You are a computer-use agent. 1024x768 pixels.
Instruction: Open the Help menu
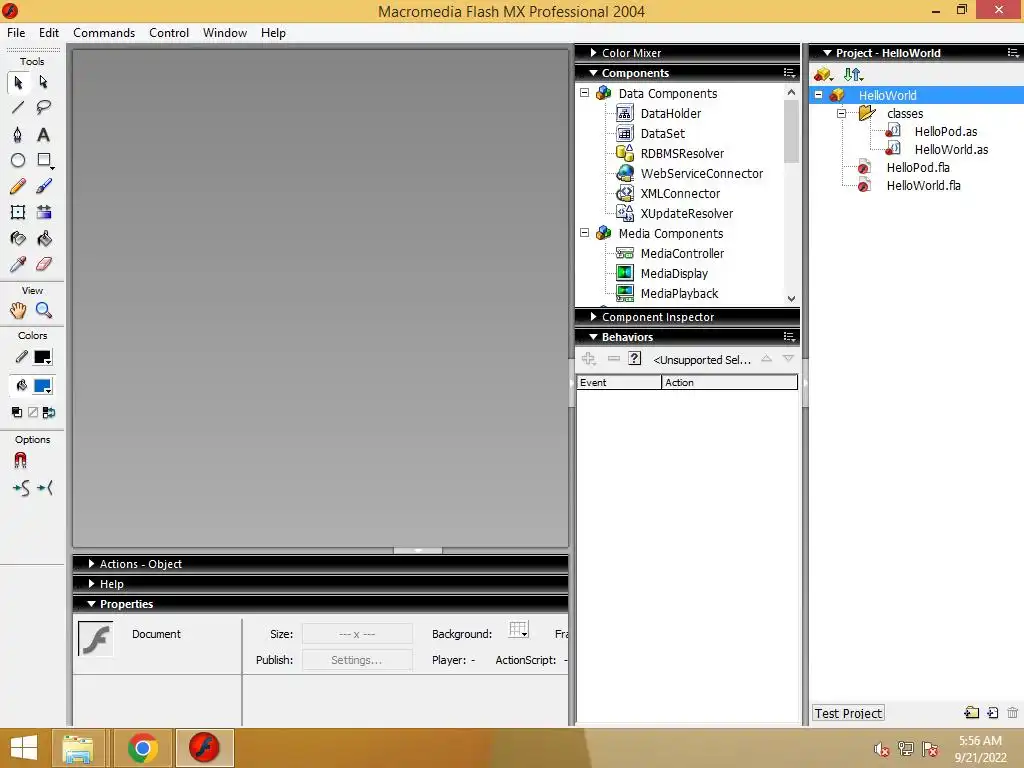pos(273,33)
